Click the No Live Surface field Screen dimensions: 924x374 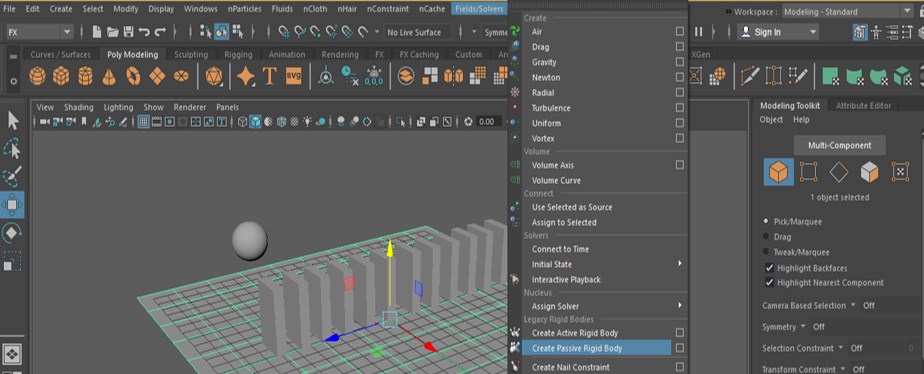pyautogui.click(x=417, y=32)
